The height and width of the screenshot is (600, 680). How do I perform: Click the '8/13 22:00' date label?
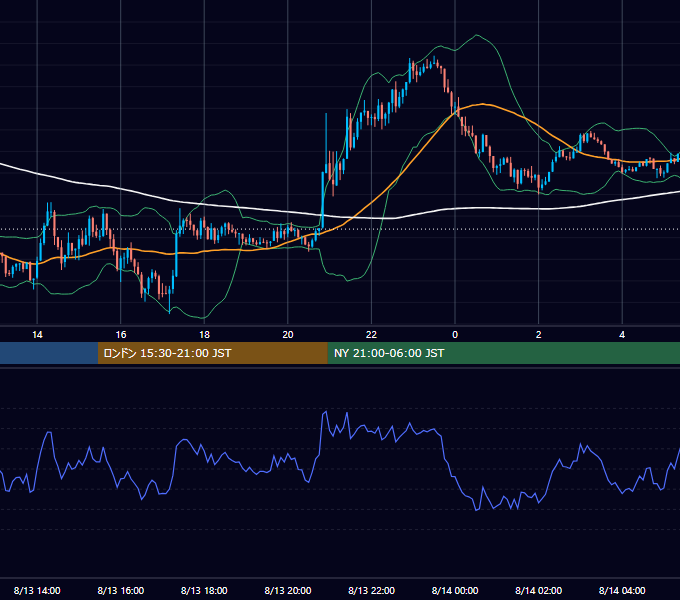pyautogui.click(x=371, y=590)
